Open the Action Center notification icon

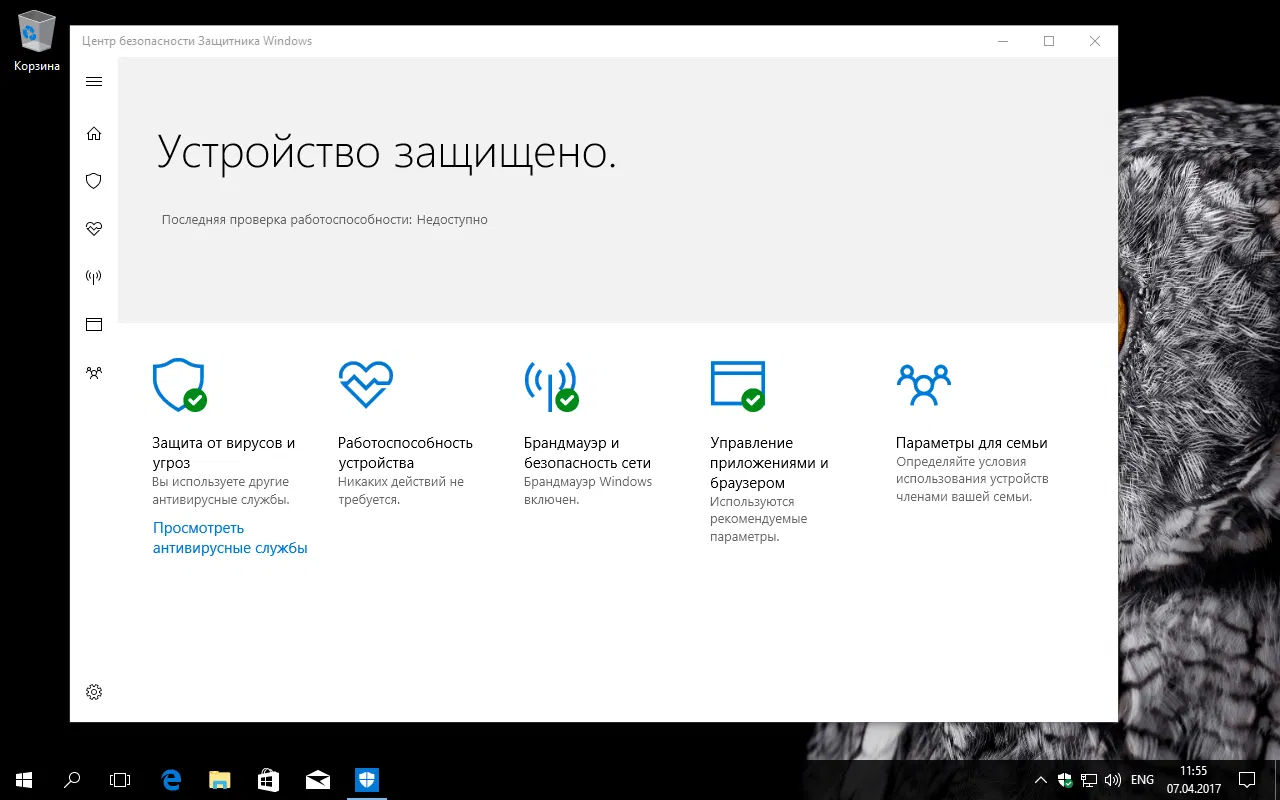click(1246, 779)
